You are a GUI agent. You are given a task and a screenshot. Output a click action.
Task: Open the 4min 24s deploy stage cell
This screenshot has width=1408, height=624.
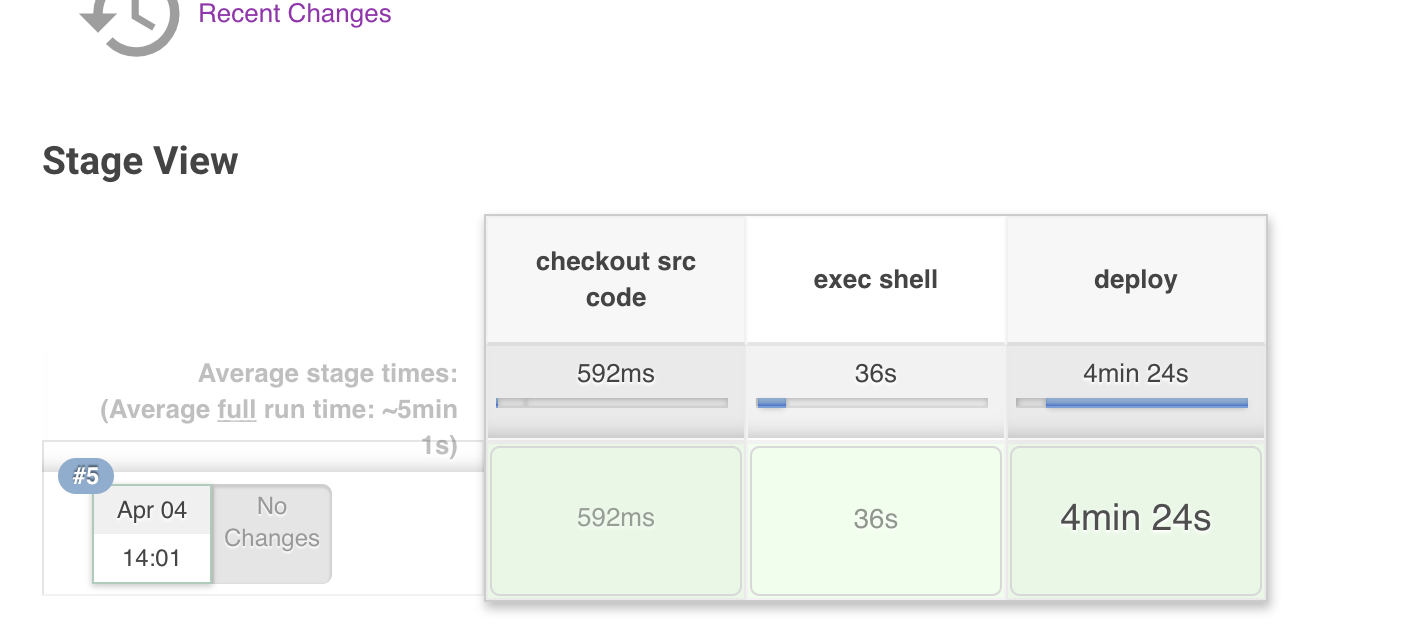coord(1136,520)
